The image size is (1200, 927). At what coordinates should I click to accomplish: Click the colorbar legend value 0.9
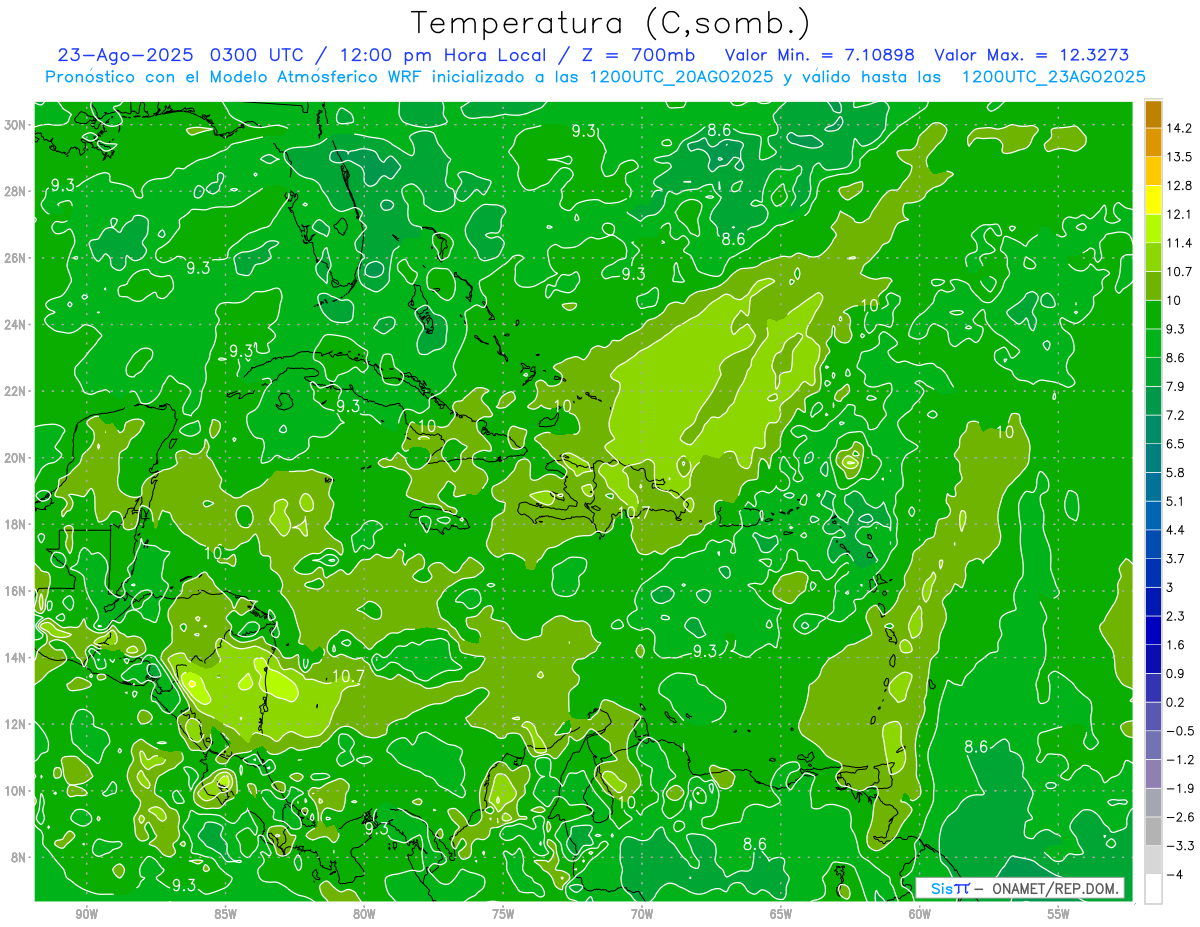(x=1175, y=673)
